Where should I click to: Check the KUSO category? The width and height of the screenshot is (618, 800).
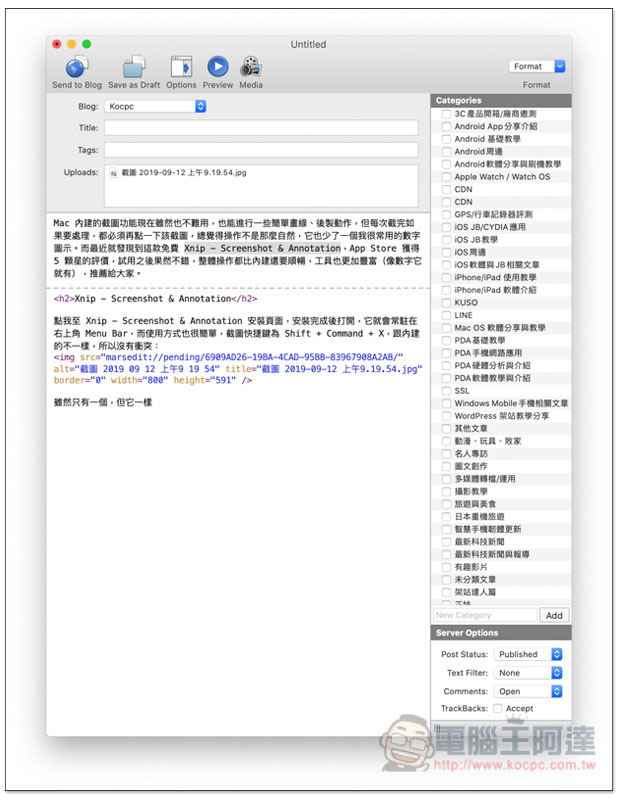(446, 303)
